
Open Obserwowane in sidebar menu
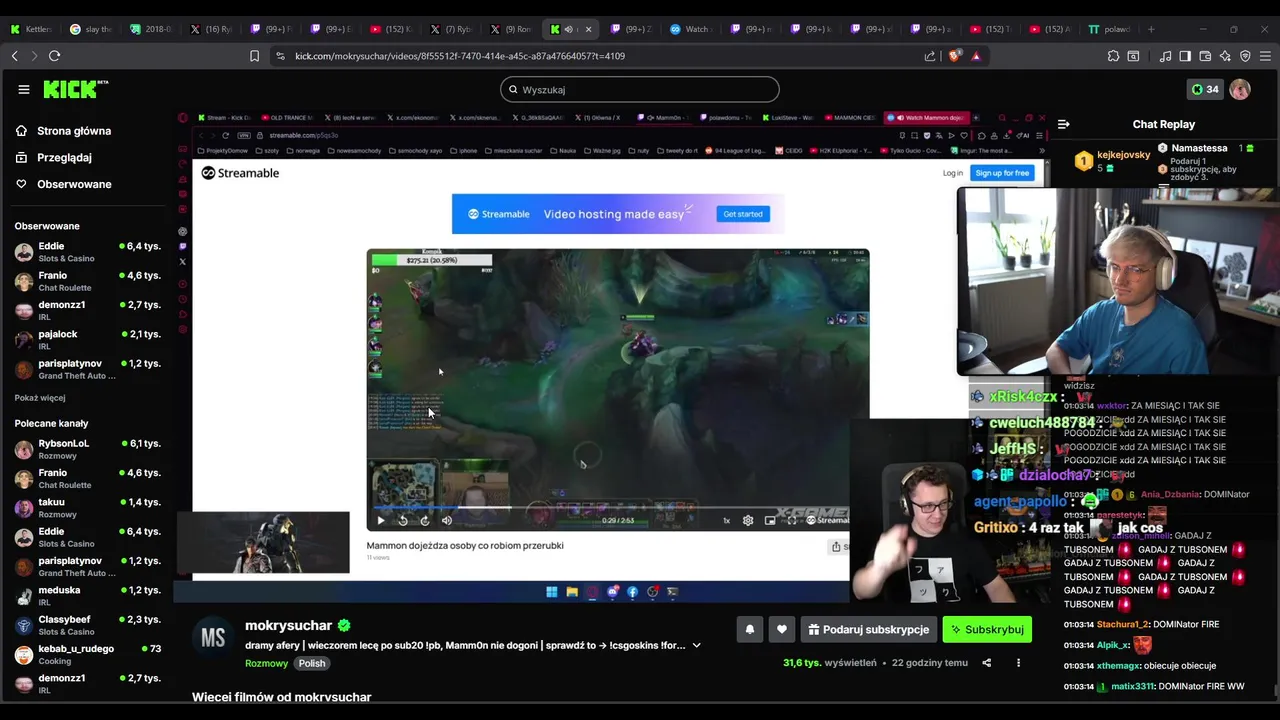coord(74,184)
